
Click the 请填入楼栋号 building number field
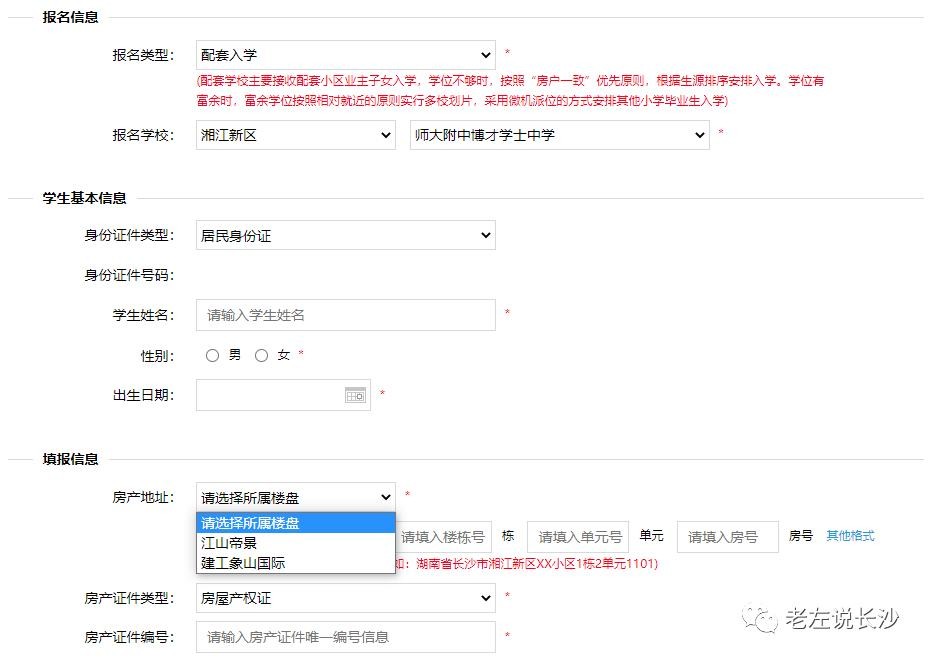pos(443,537)
